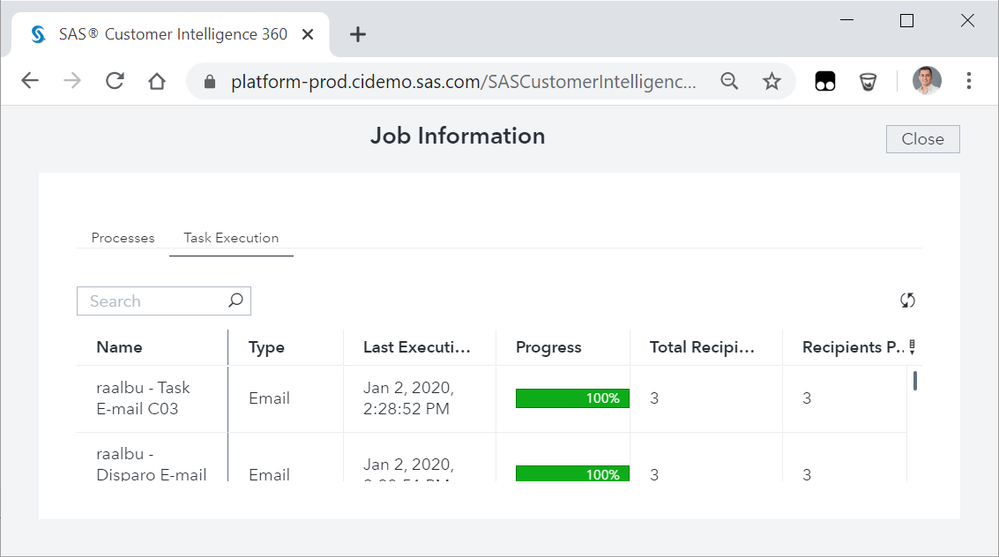Select the Task Execution tab
The width and height of the screenshot is (999, 557).
(231, 238)
